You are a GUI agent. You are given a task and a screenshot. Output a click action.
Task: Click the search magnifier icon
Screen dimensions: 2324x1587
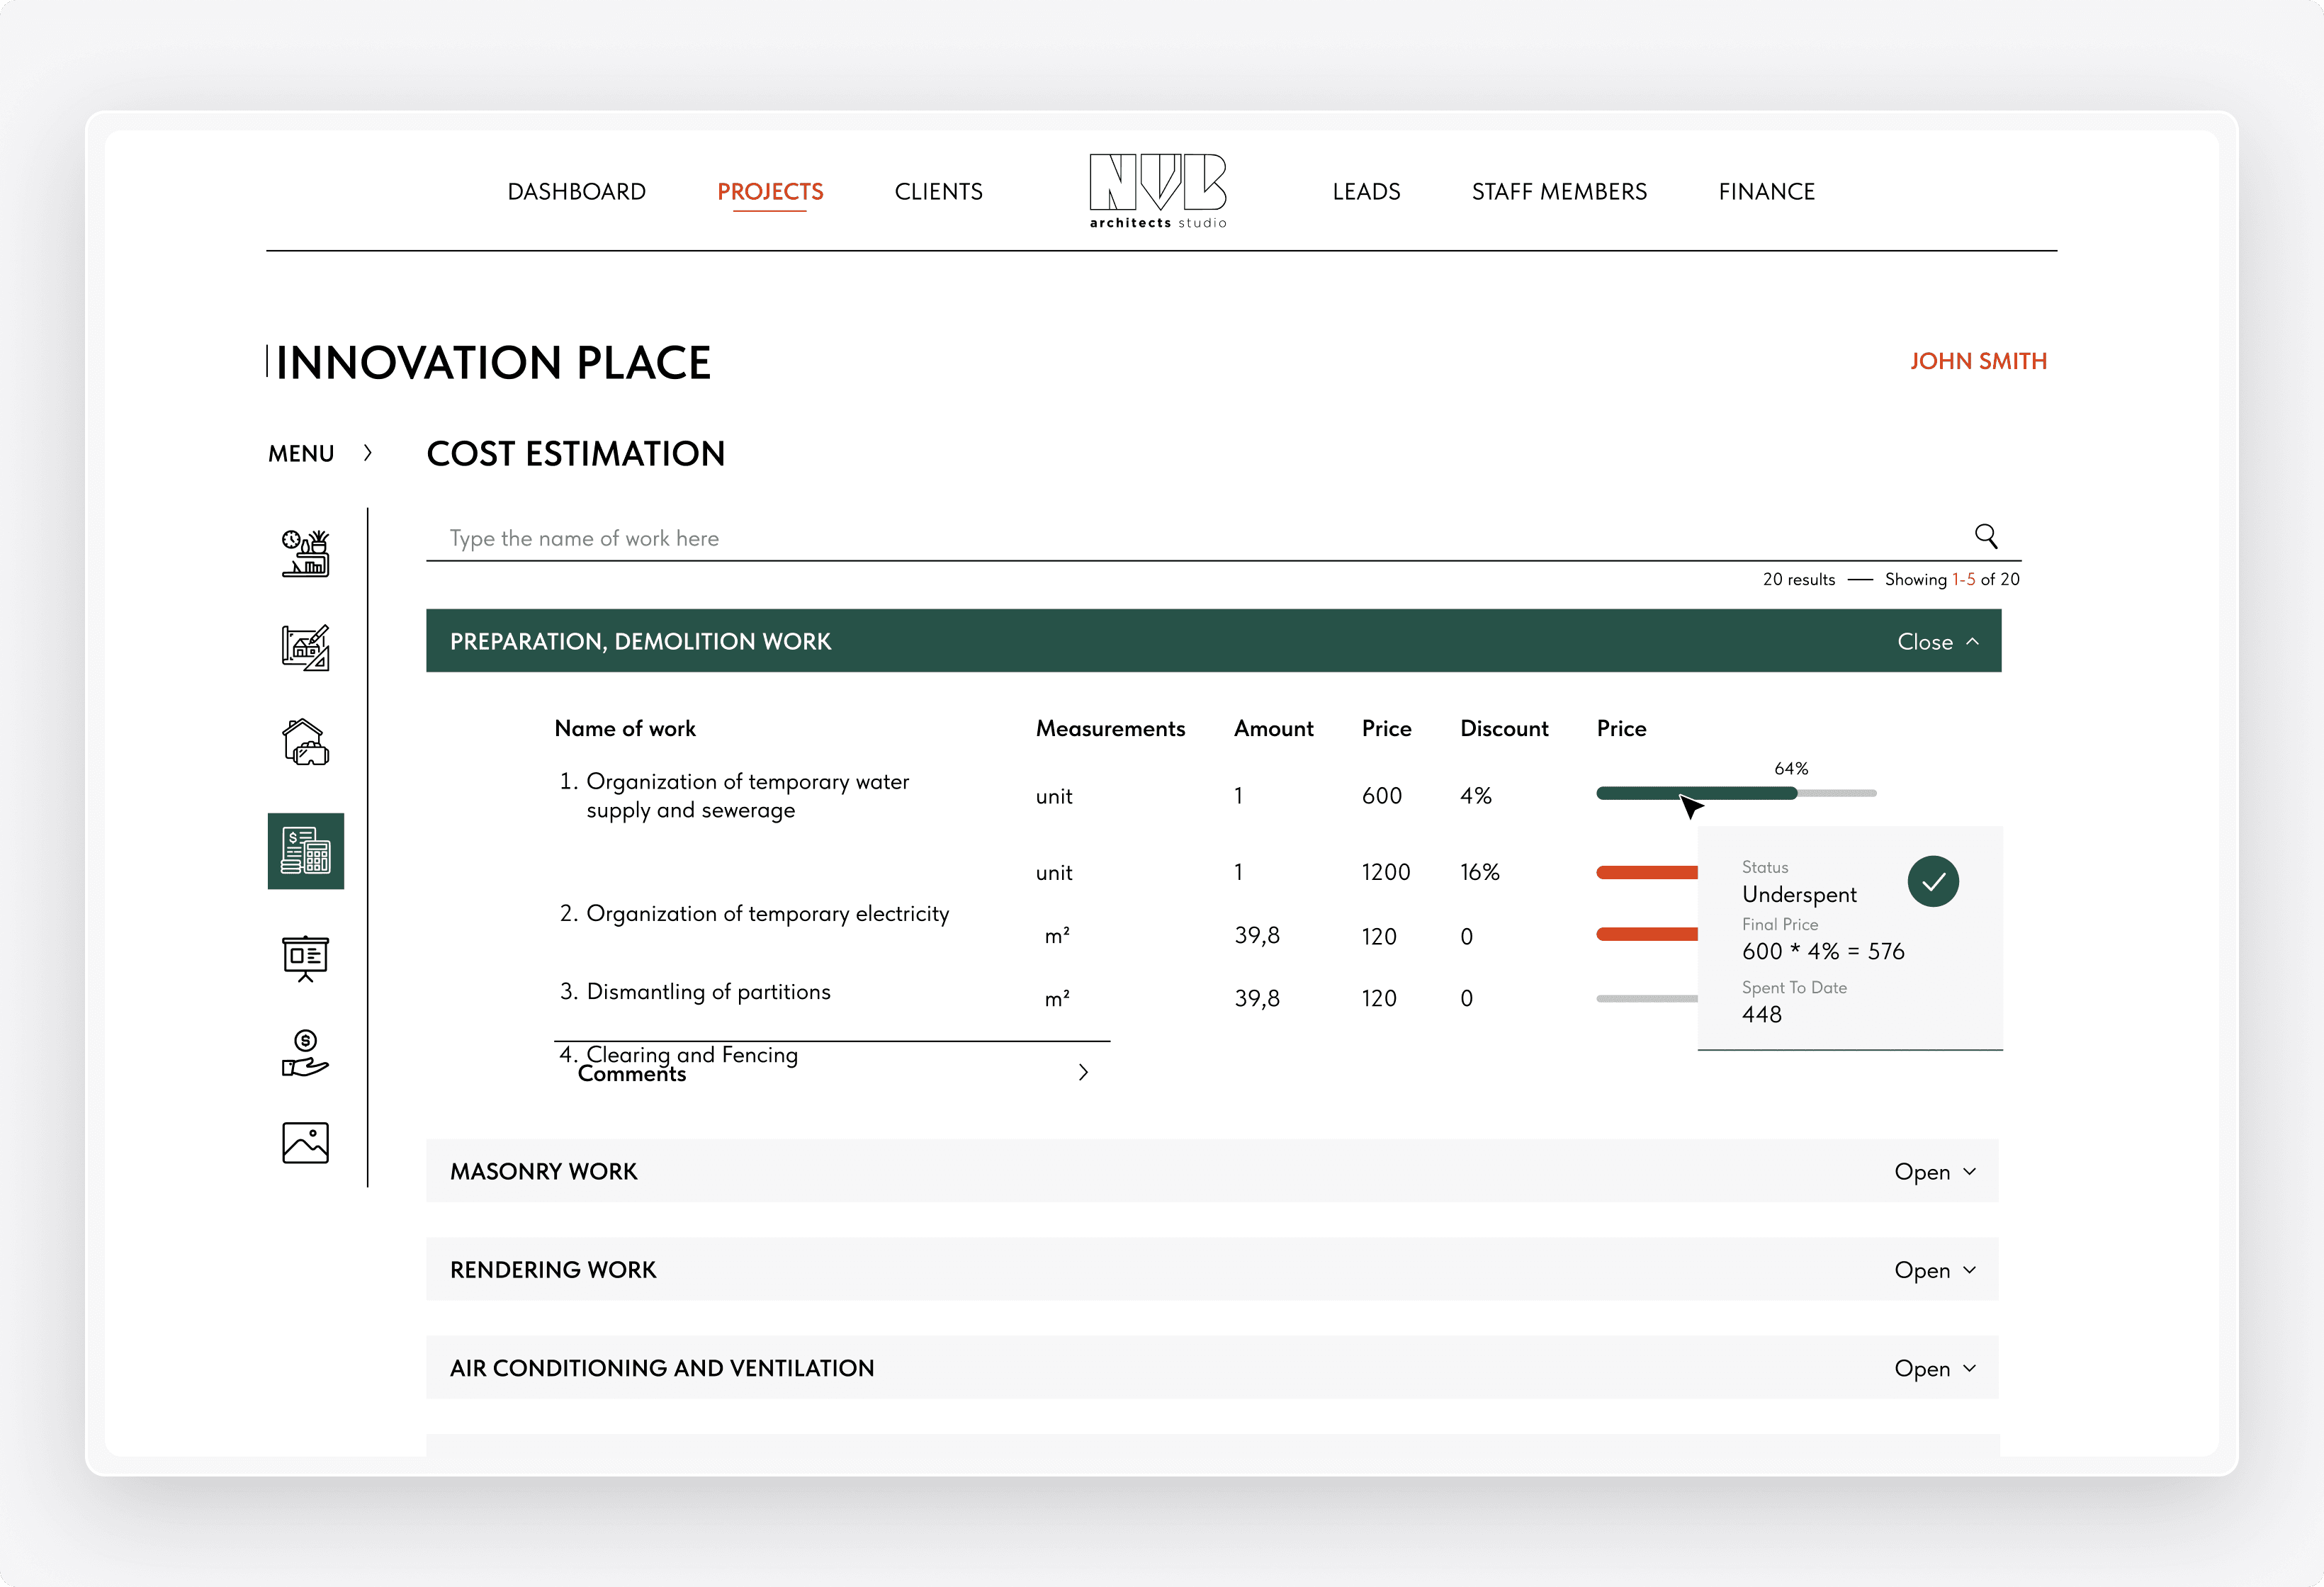1986,536
